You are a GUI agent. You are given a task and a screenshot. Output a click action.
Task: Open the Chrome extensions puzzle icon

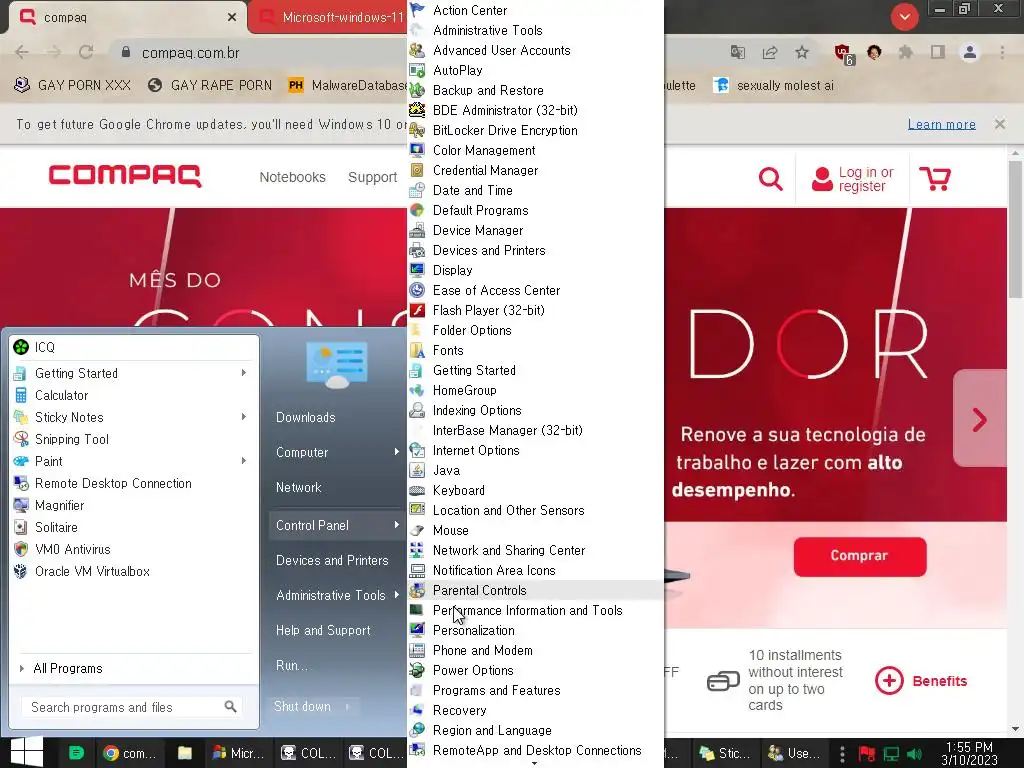905,52
